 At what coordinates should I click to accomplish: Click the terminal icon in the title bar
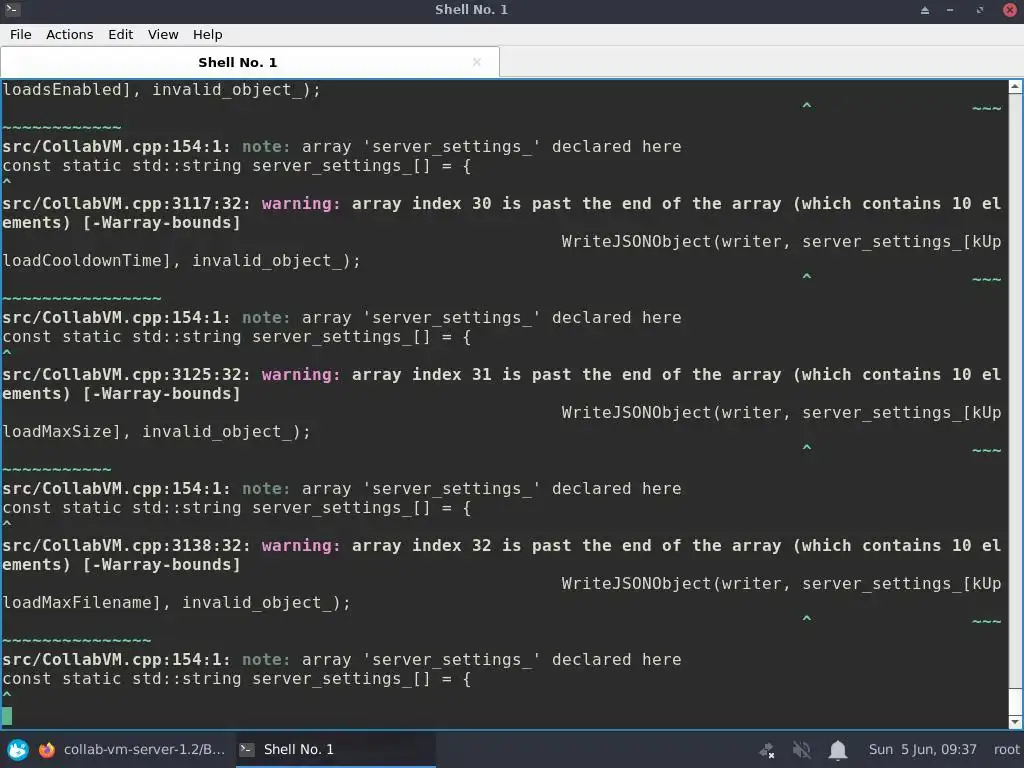click(12, 9)
